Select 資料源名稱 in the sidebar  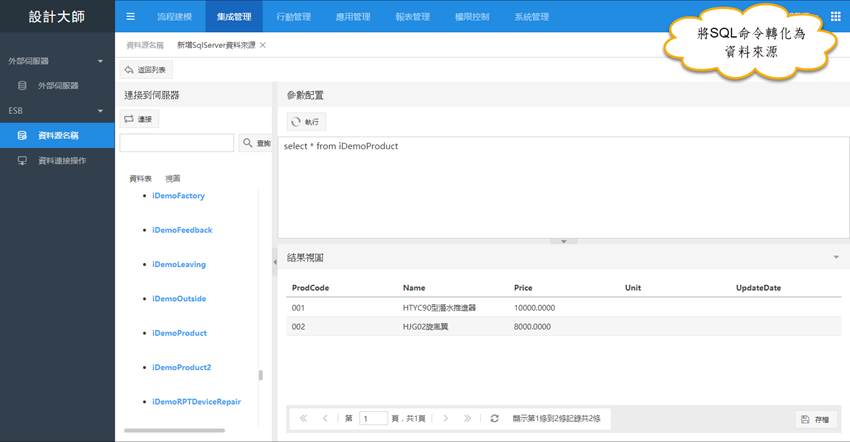click(x=57, y=136)
